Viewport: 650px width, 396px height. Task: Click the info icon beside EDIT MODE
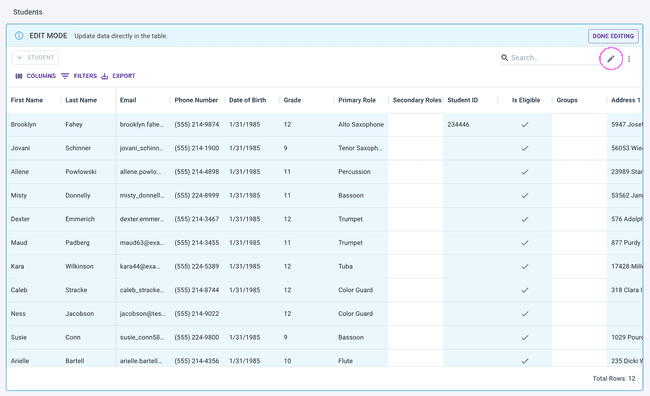coord(19,36)
